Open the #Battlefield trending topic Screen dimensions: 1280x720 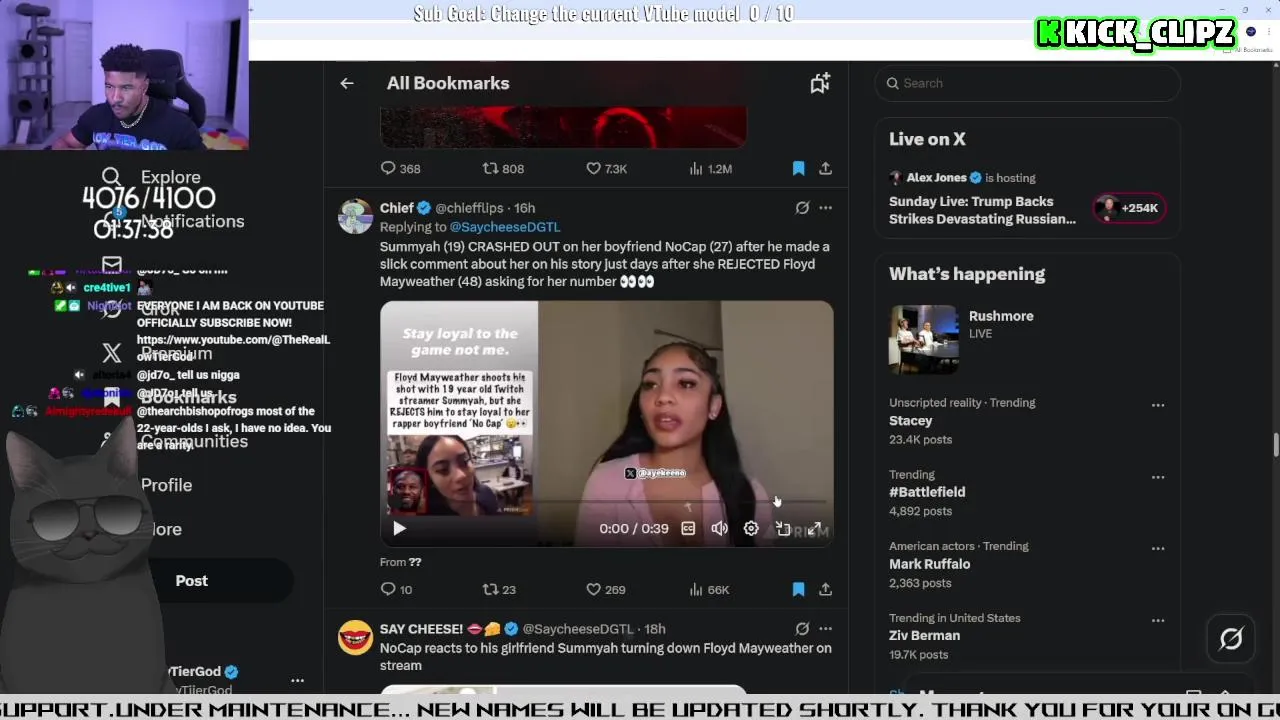(x=927, y=492)
